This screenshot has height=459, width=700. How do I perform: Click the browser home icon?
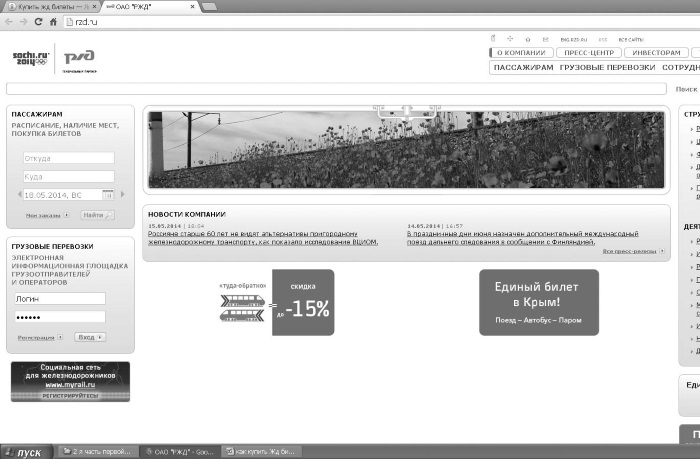click(x=53, y=21)
